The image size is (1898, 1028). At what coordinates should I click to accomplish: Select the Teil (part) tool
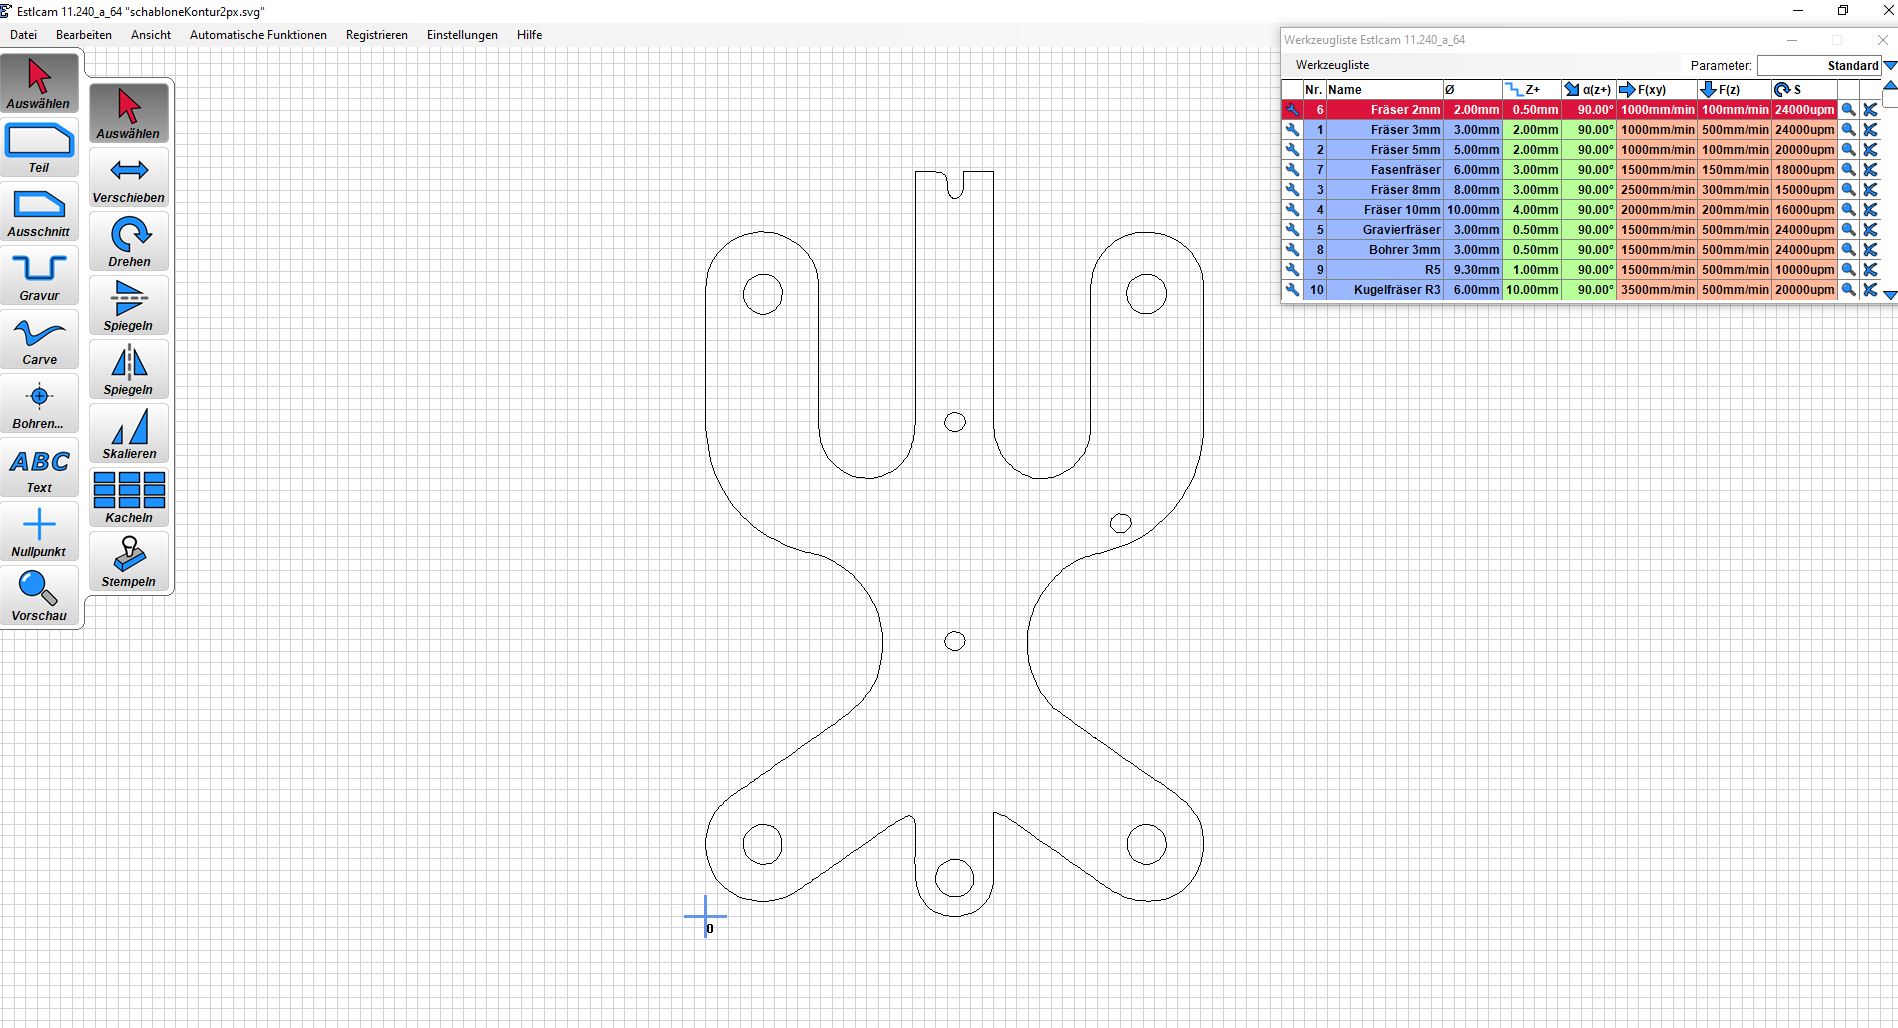click(39, 148)
